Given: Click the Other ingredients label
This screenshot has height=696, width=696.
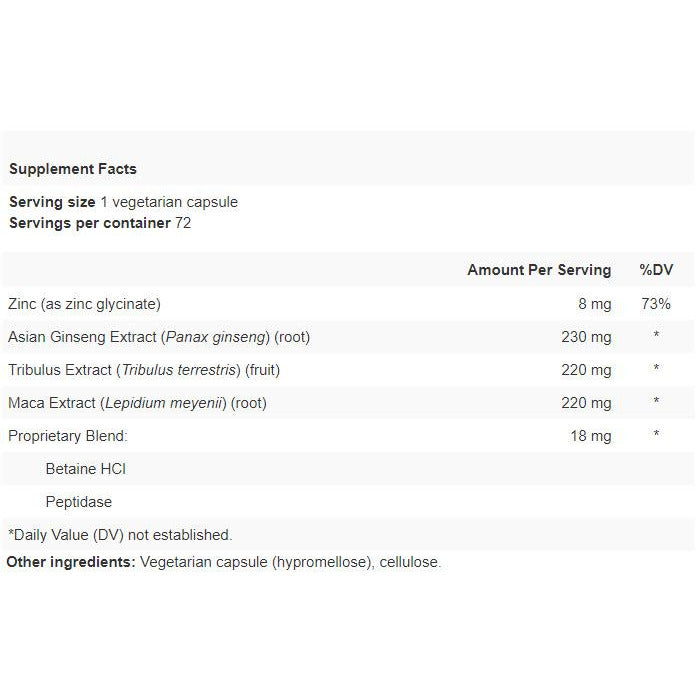Looking at the screenshot, I should (x=71, y=562).
